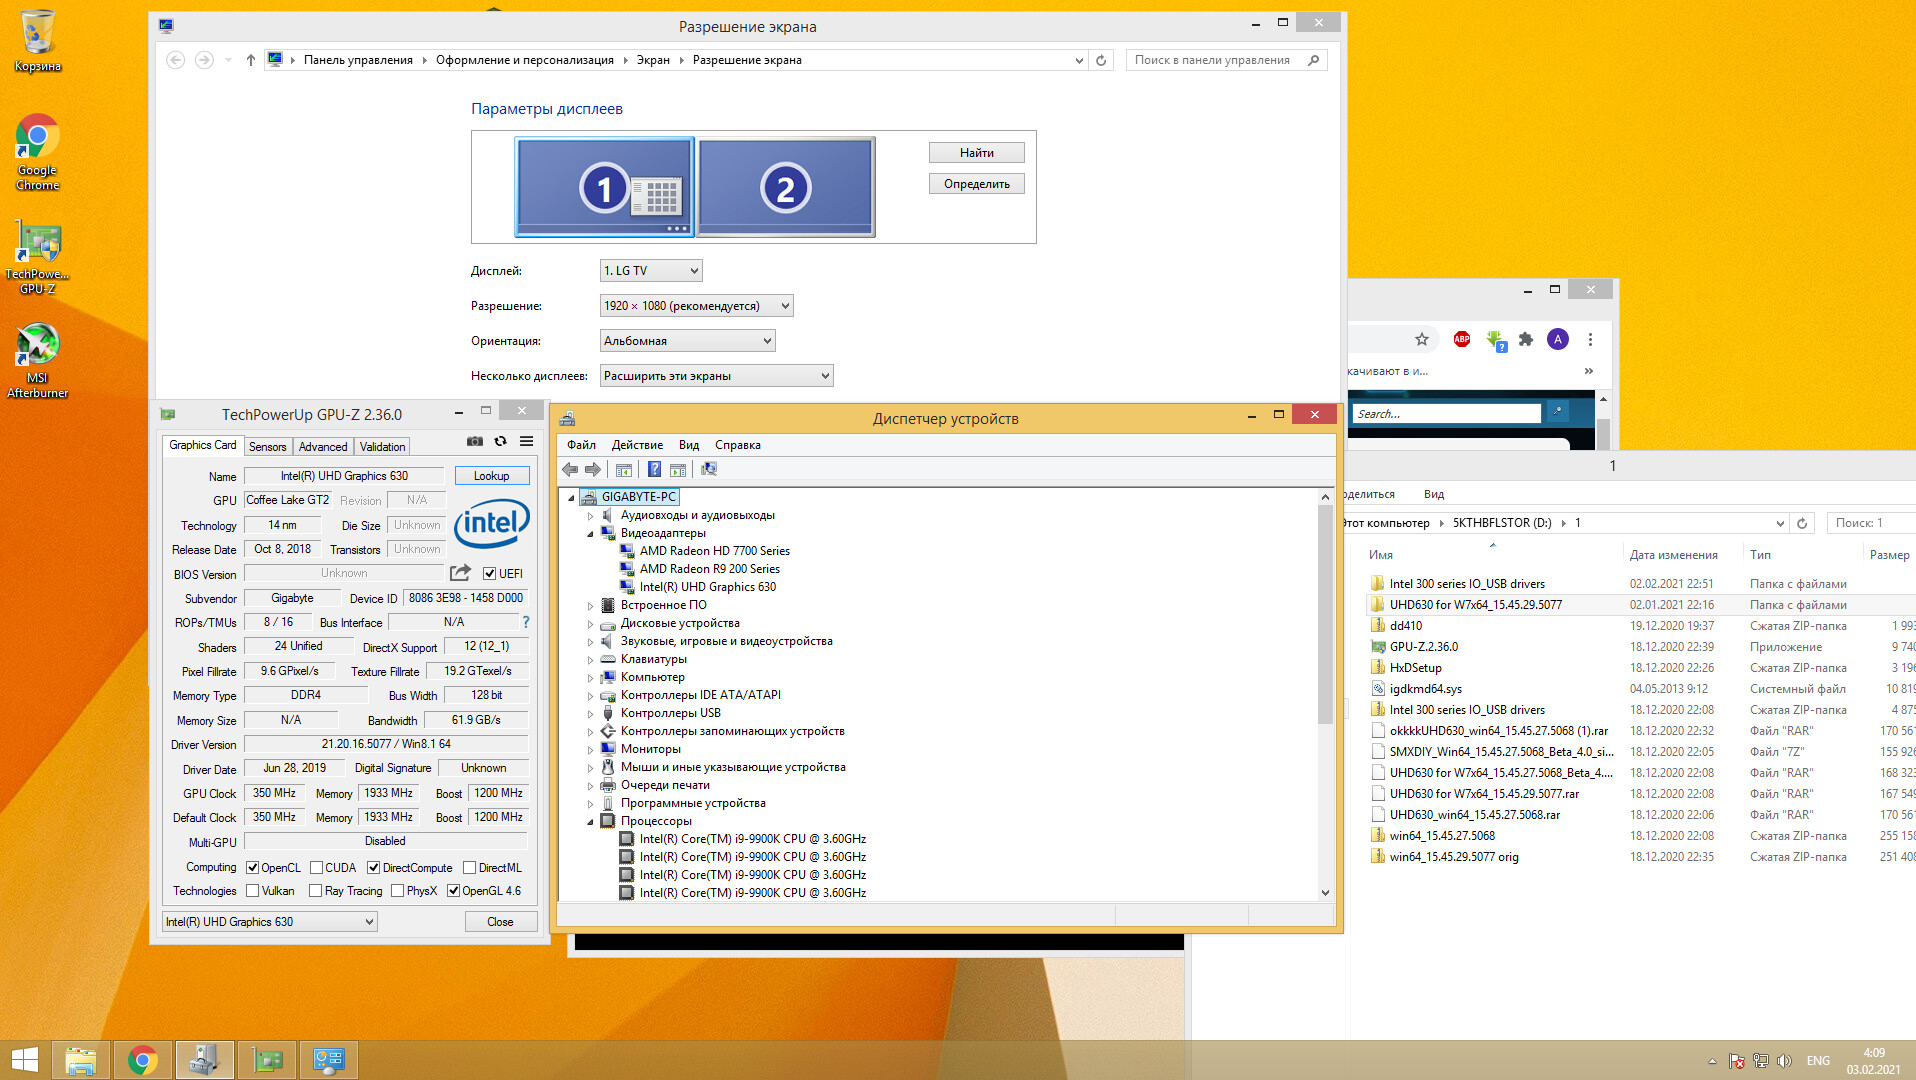Open Adblock Plus extension icon
The image size is (1916, 1080).
[1462, 339]
